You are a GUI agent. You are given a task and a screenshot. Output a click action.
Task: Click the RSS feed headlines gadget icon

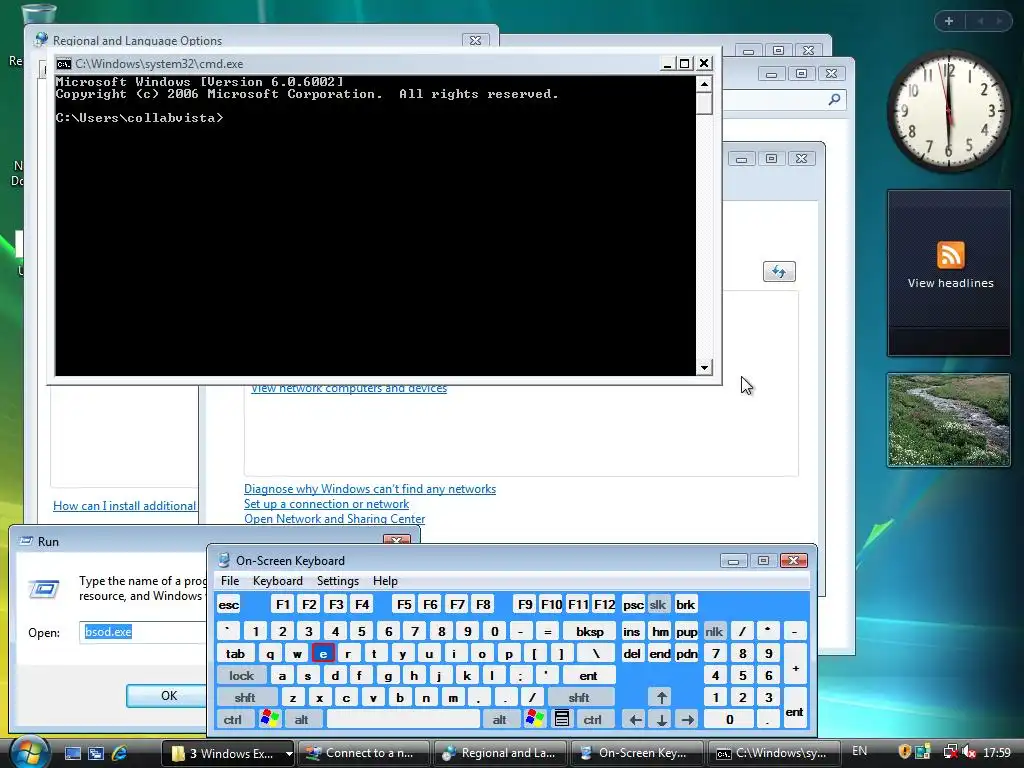click(x=950, y=255)
